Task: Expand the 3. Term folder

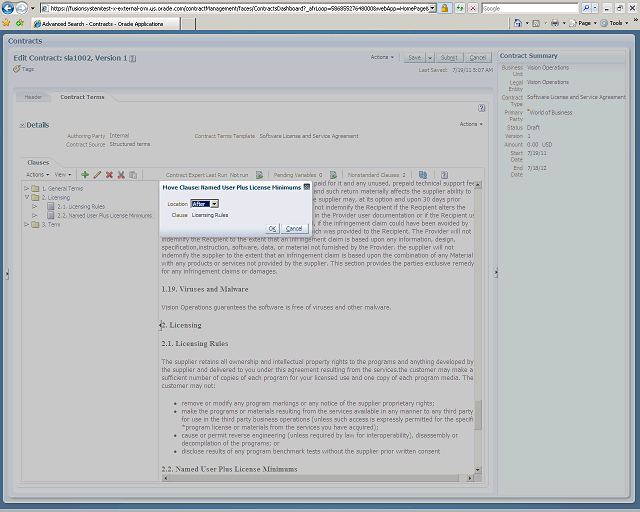Action: [27, 224]
